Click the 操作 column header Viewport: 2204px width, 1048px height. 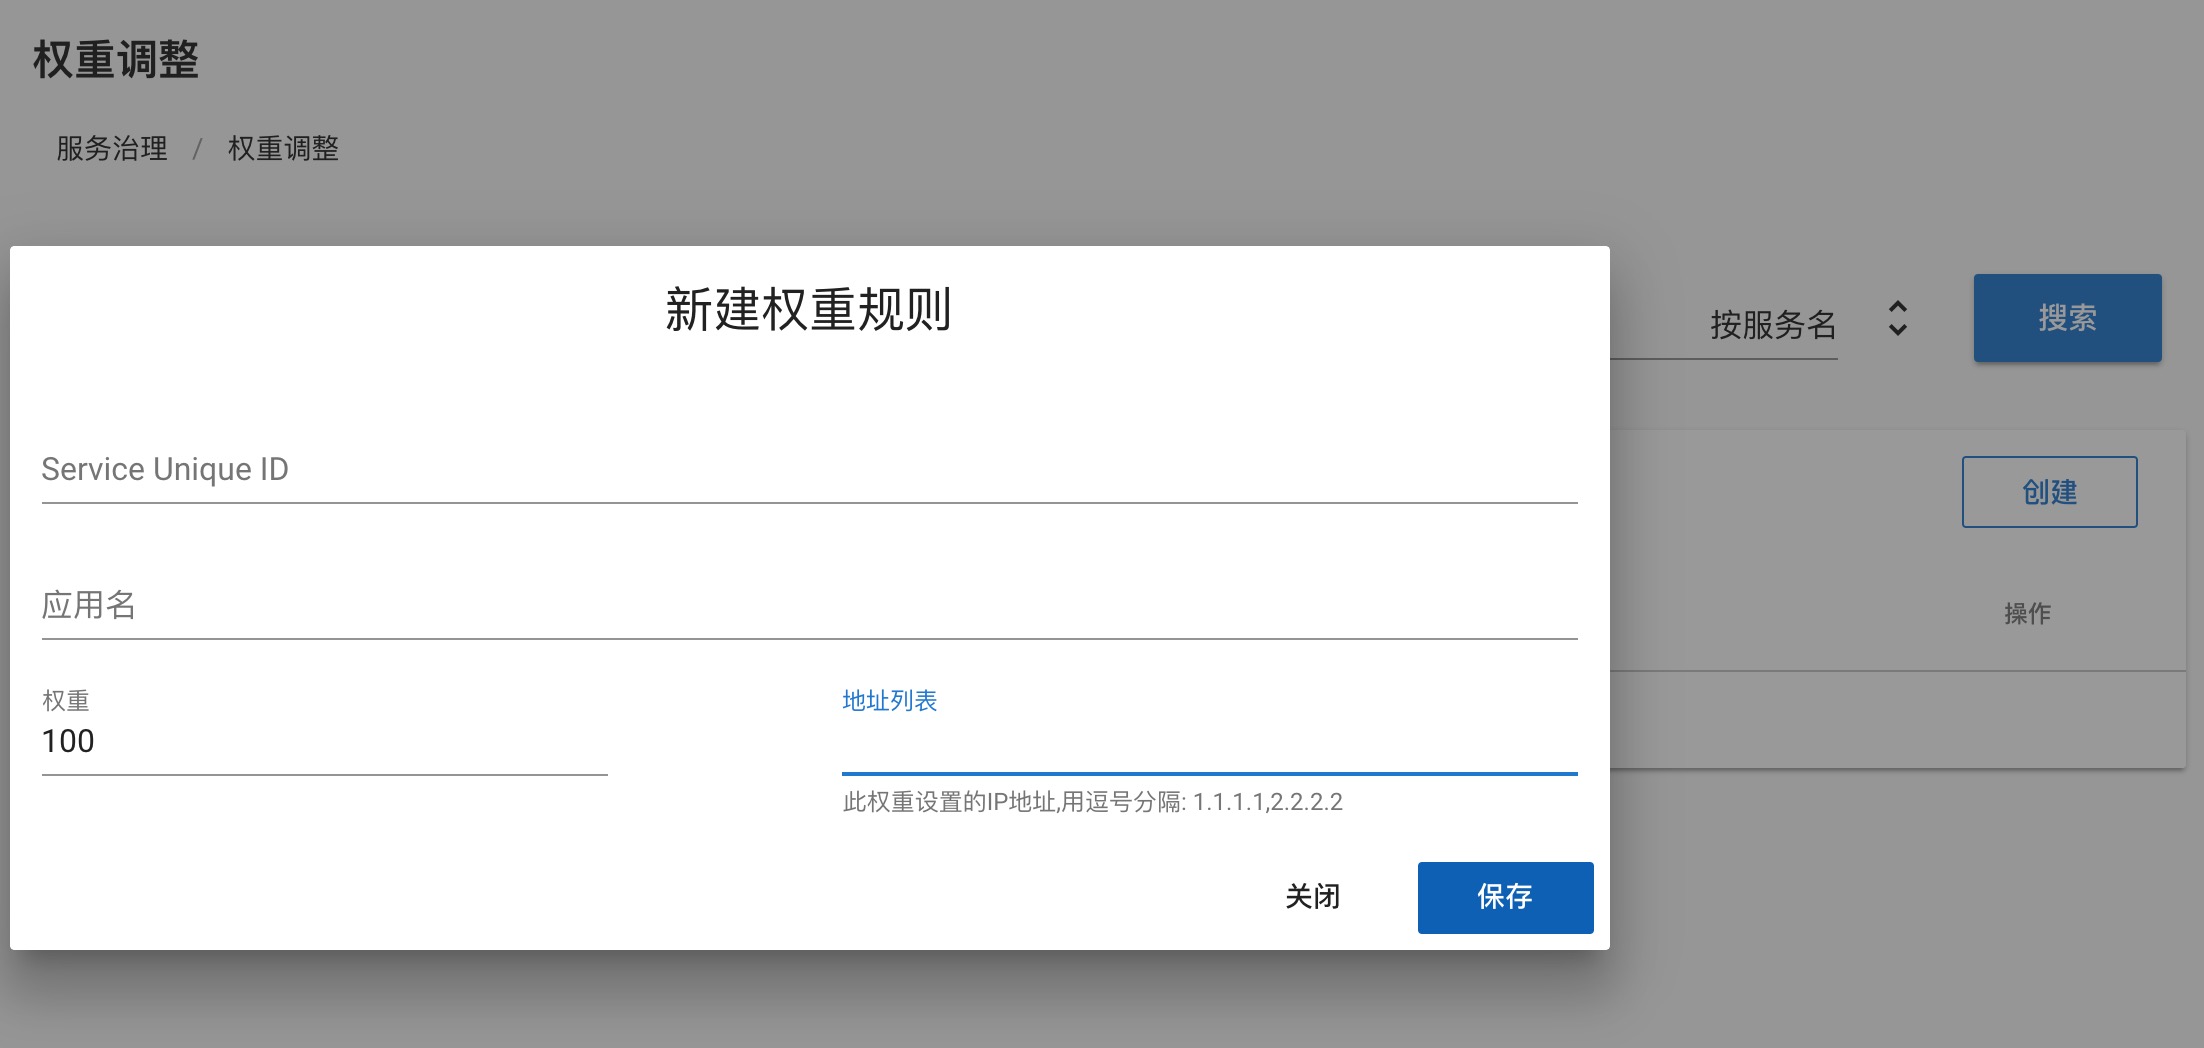click(2026, 614)
